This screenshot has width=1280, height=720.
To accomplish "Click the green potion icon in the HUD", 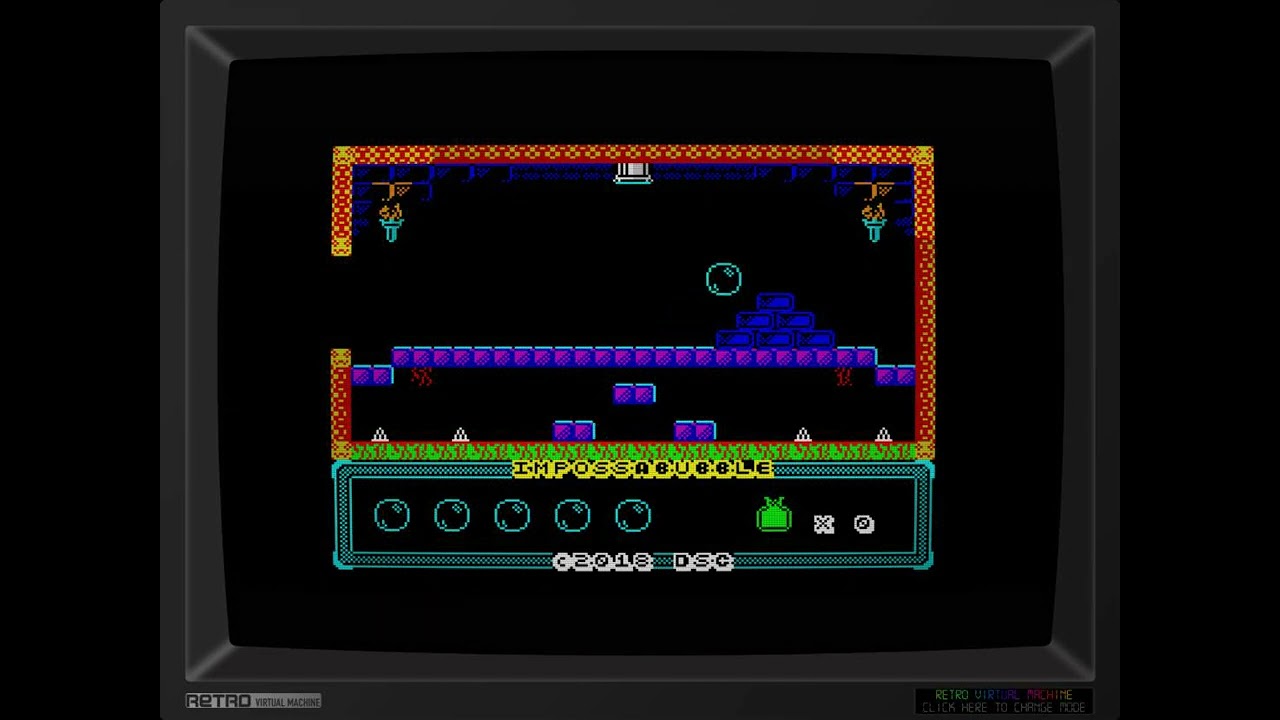I will tap(774, 516).
